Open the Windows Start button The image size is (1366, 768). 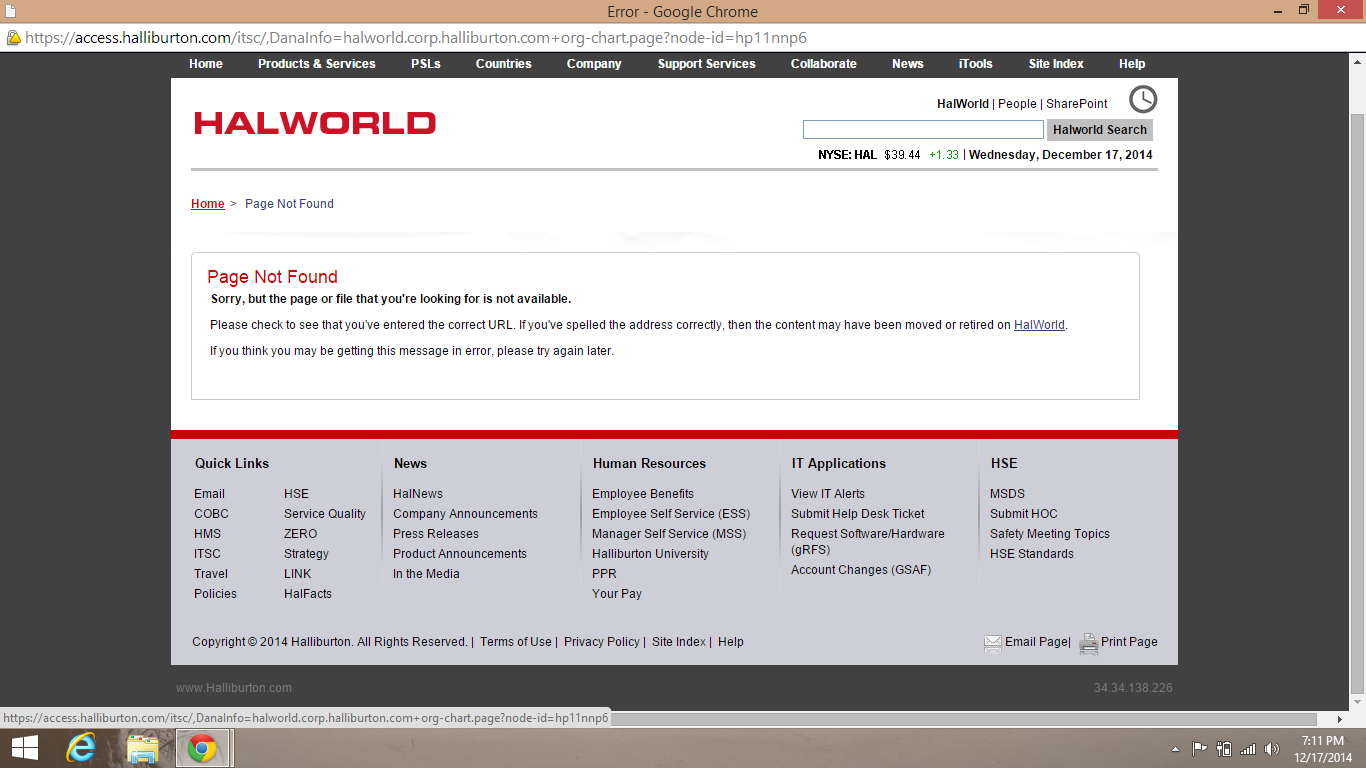click(x=25, y=748)
